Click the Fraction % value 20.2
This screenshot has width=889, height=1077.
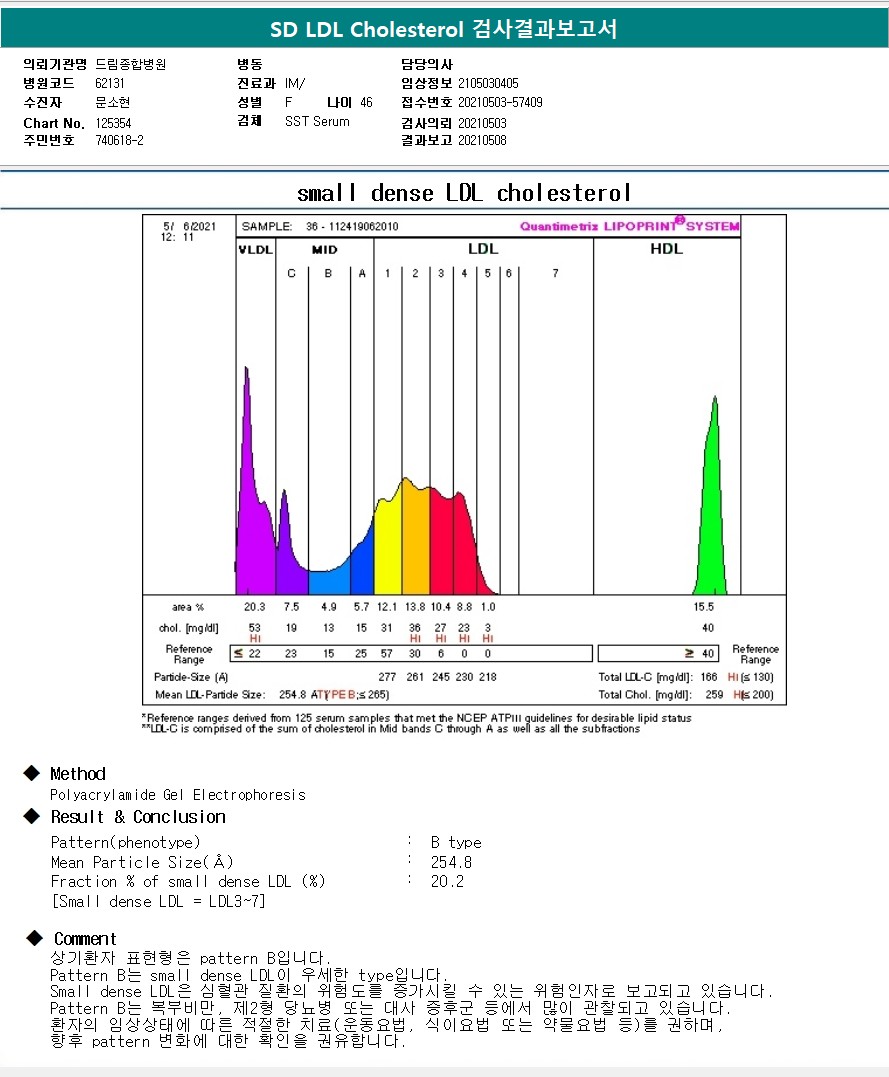pyautogui.click(x=447, y=881)
